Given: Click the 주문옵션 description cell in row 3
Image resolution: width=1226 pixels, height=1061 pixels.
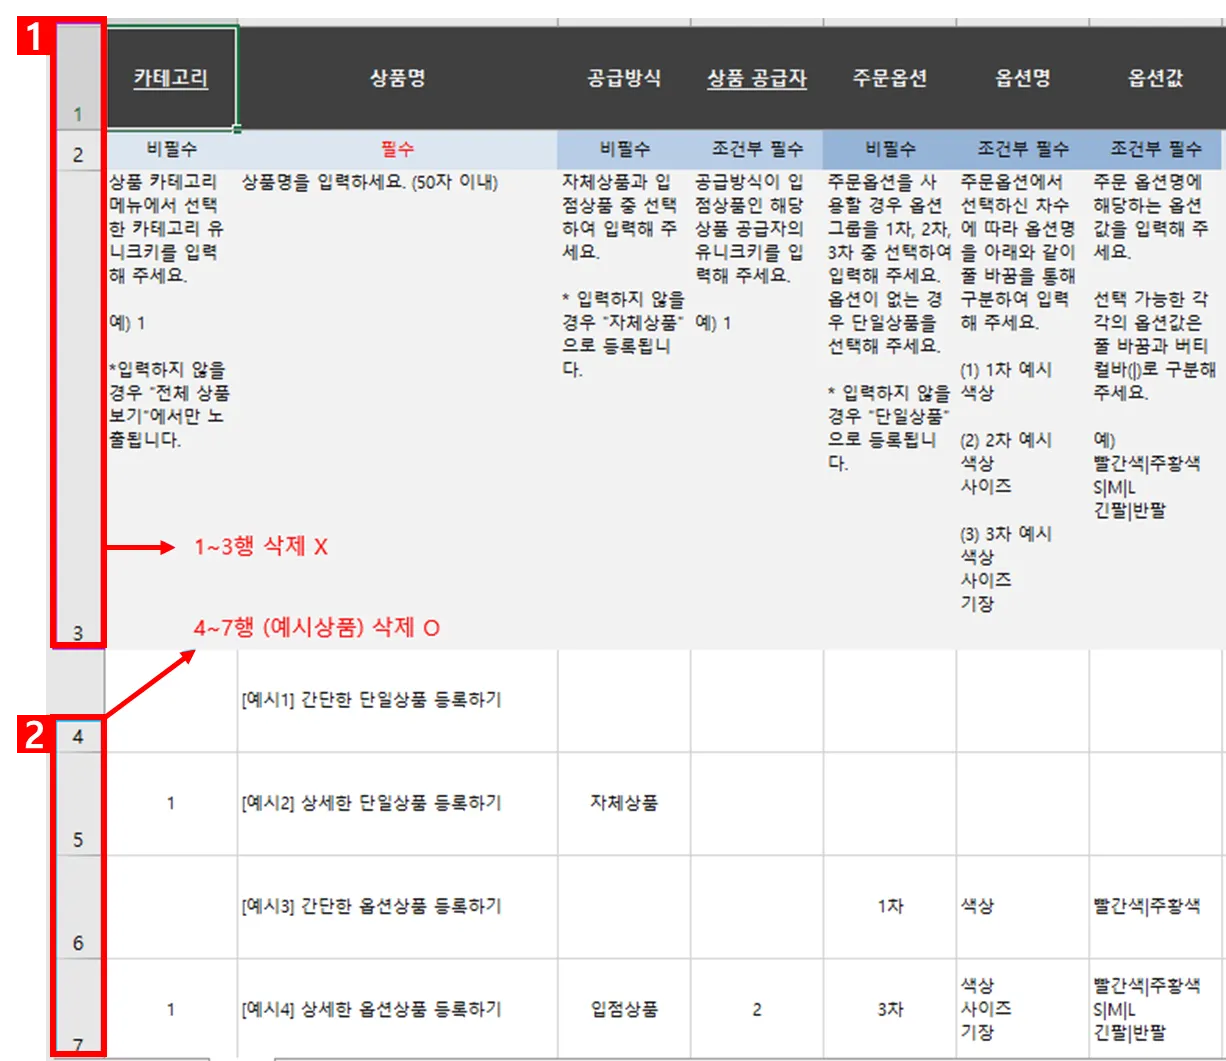Looking at the screenshot, I should 890,410.
